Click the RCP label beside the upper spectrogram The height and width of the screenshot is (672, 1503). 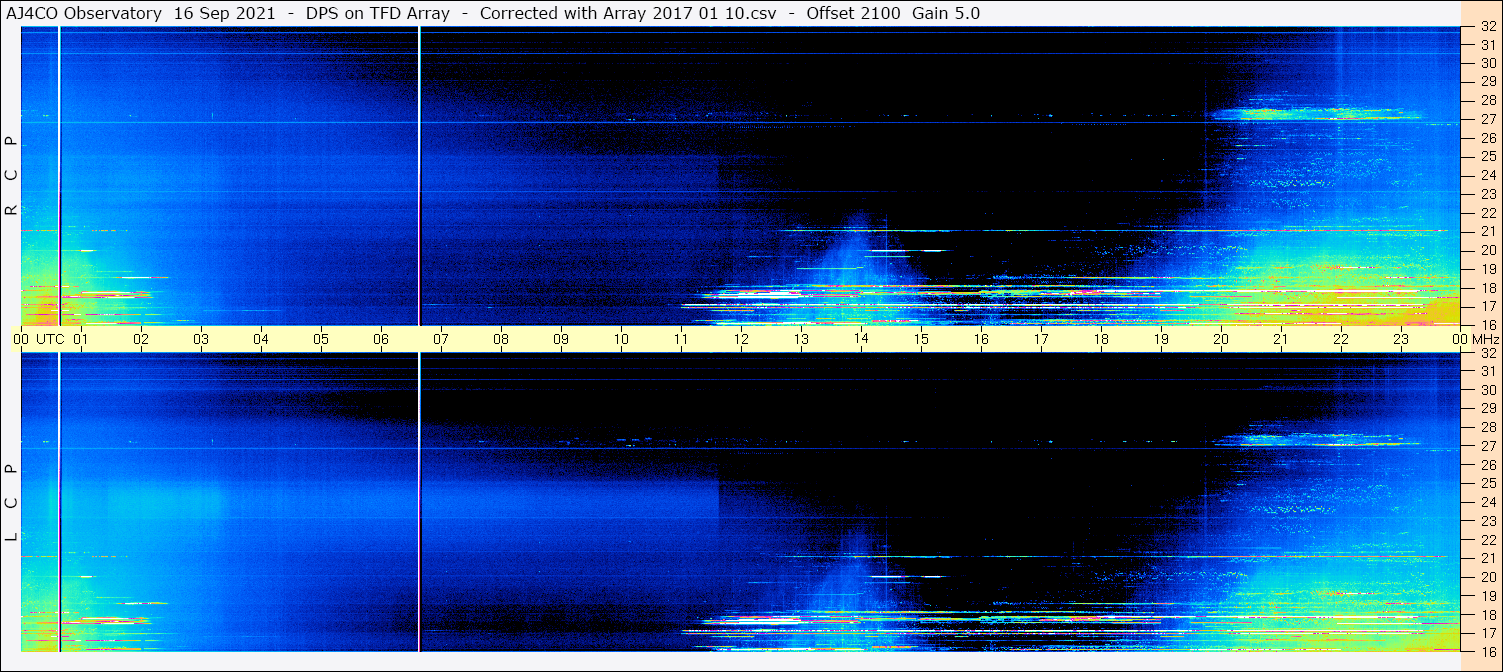point(12,176)
